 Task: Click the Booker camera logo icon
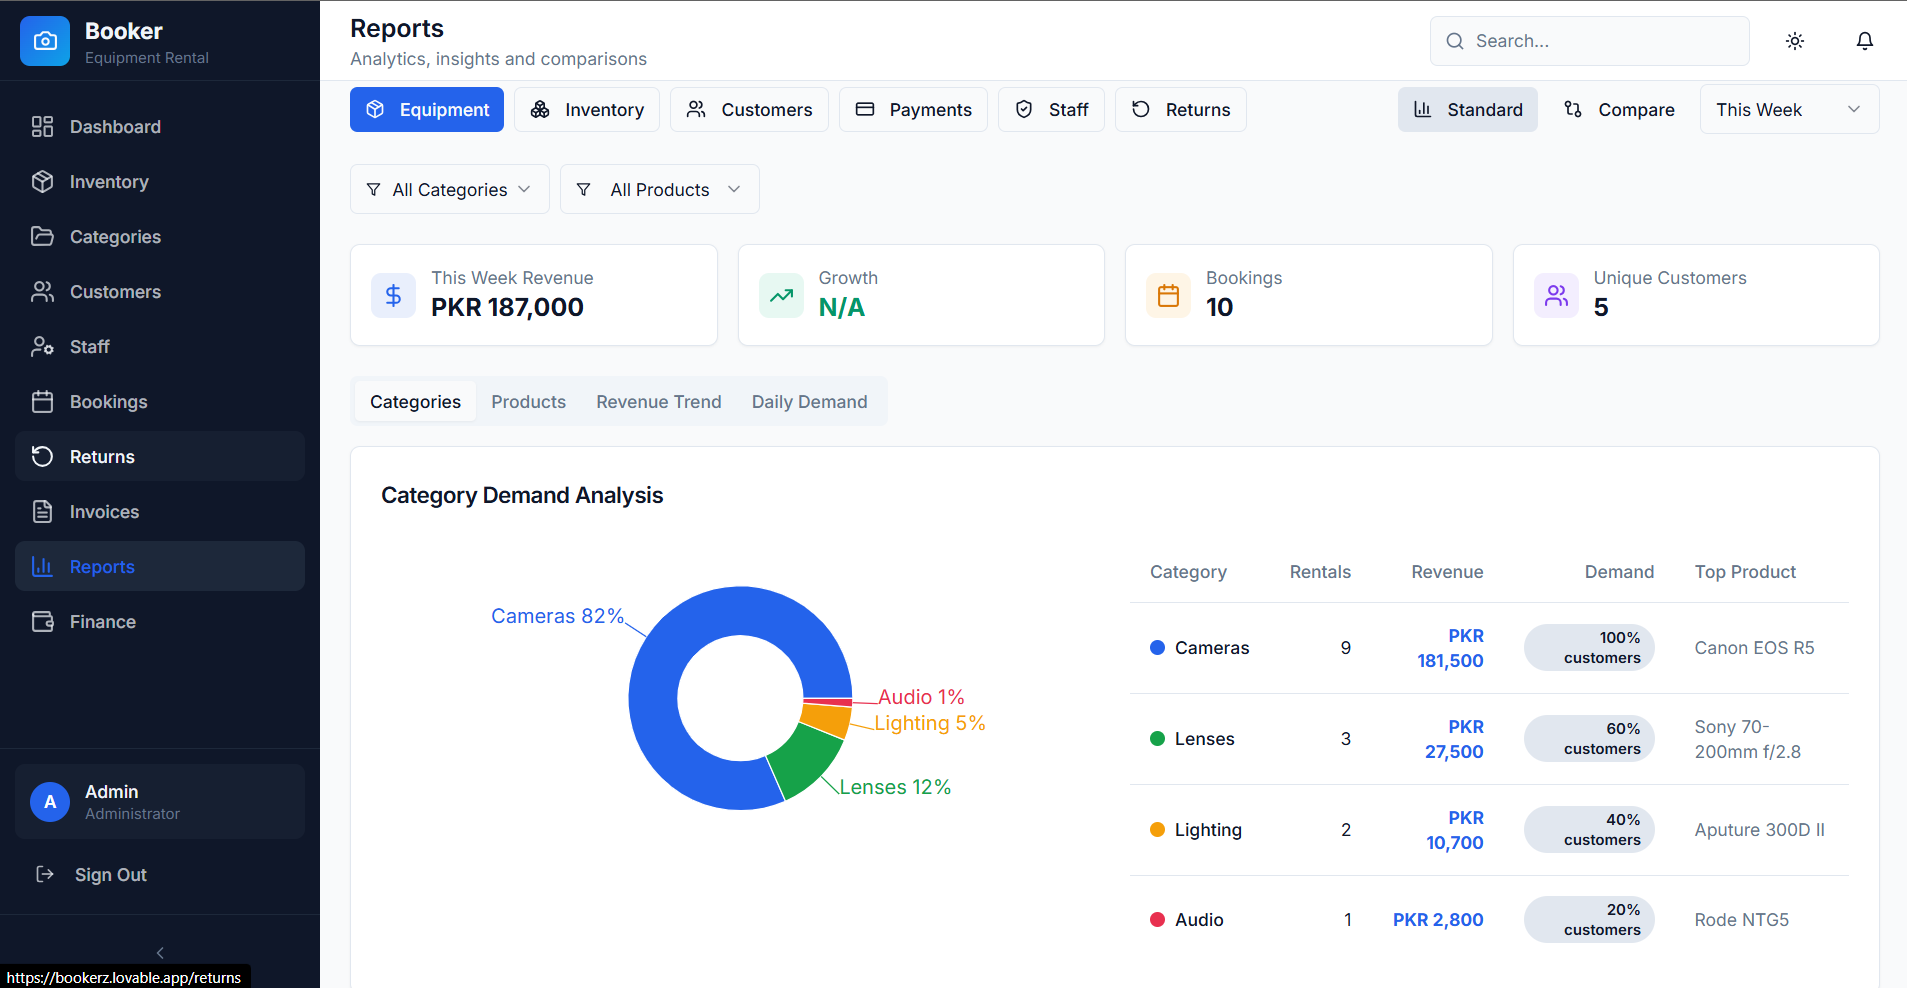click(45, 41)
